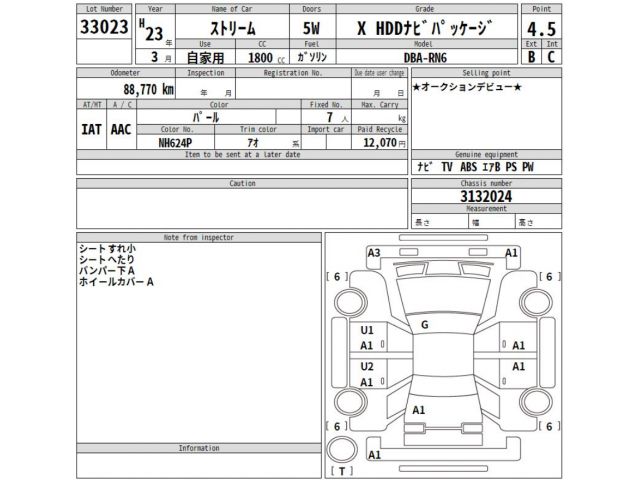
Task: Select the year value H23
Action: coord(151,31)
